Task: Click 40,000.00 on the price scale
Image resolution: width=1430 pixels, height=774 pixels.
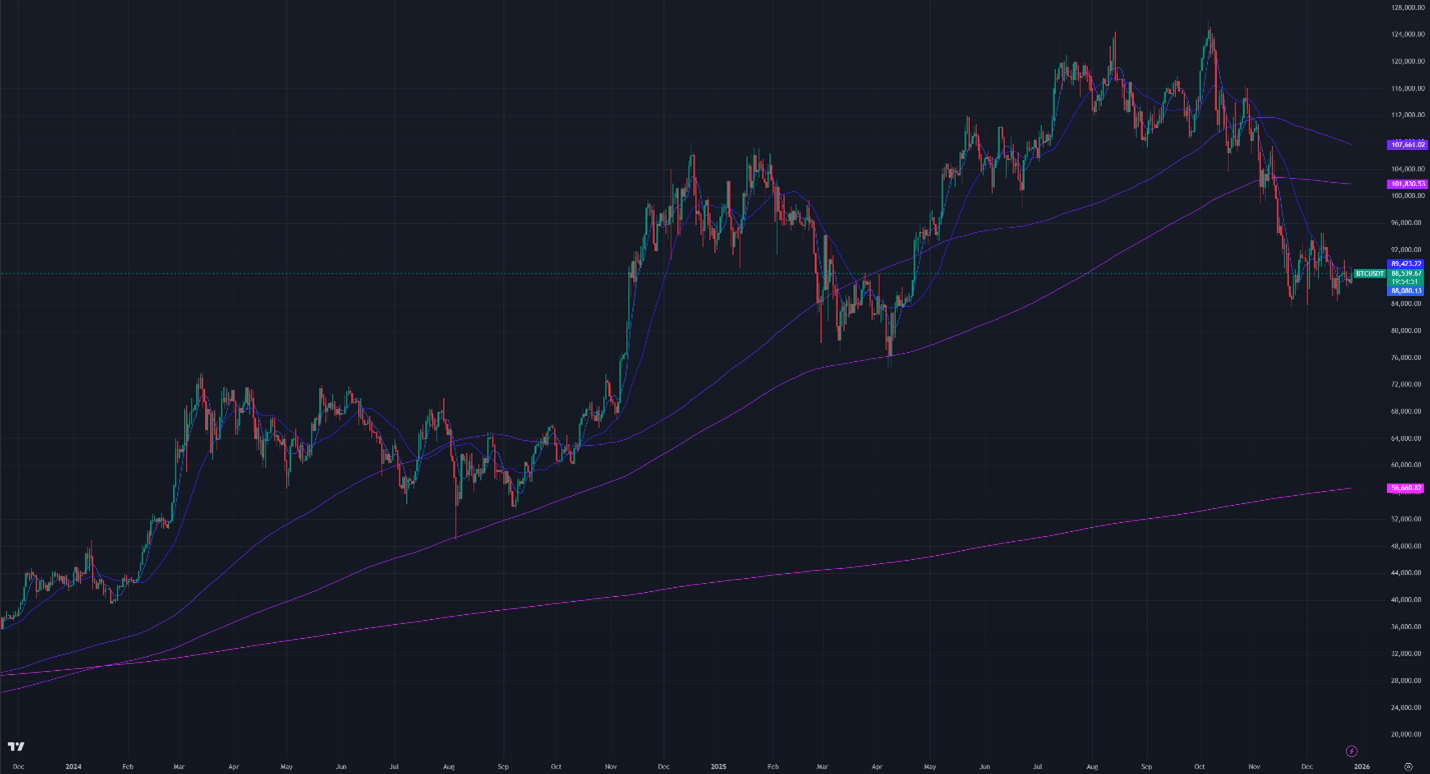Action: 1406,601
